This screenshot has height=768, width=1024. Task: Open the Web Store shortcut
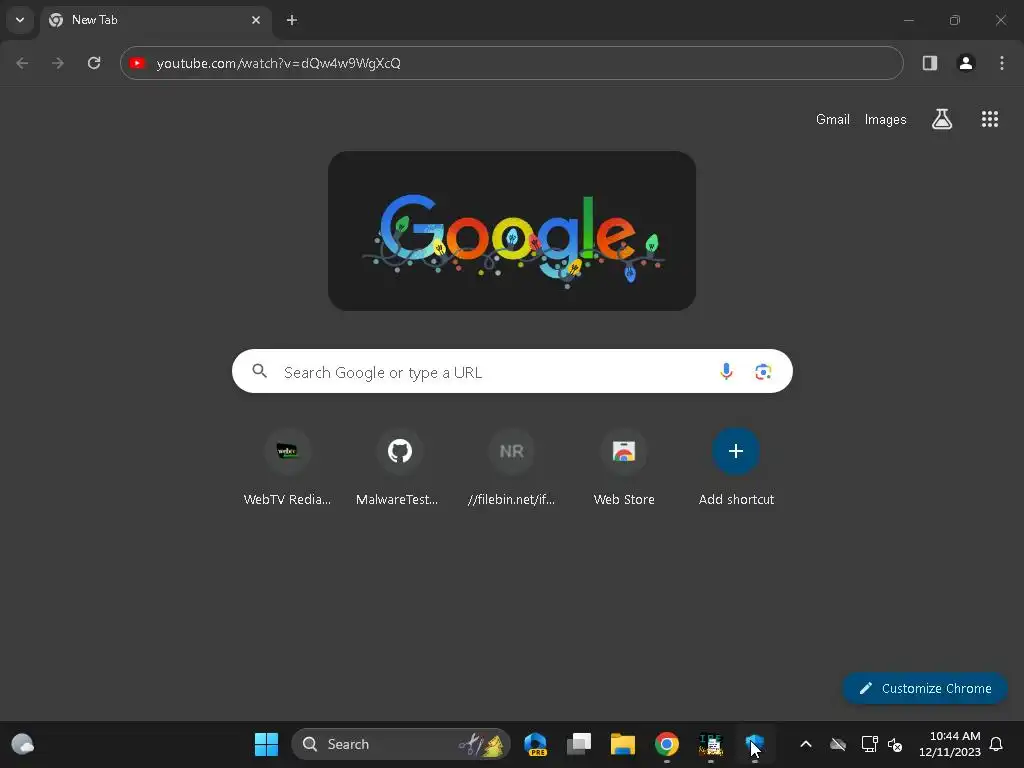coord(624,467)
